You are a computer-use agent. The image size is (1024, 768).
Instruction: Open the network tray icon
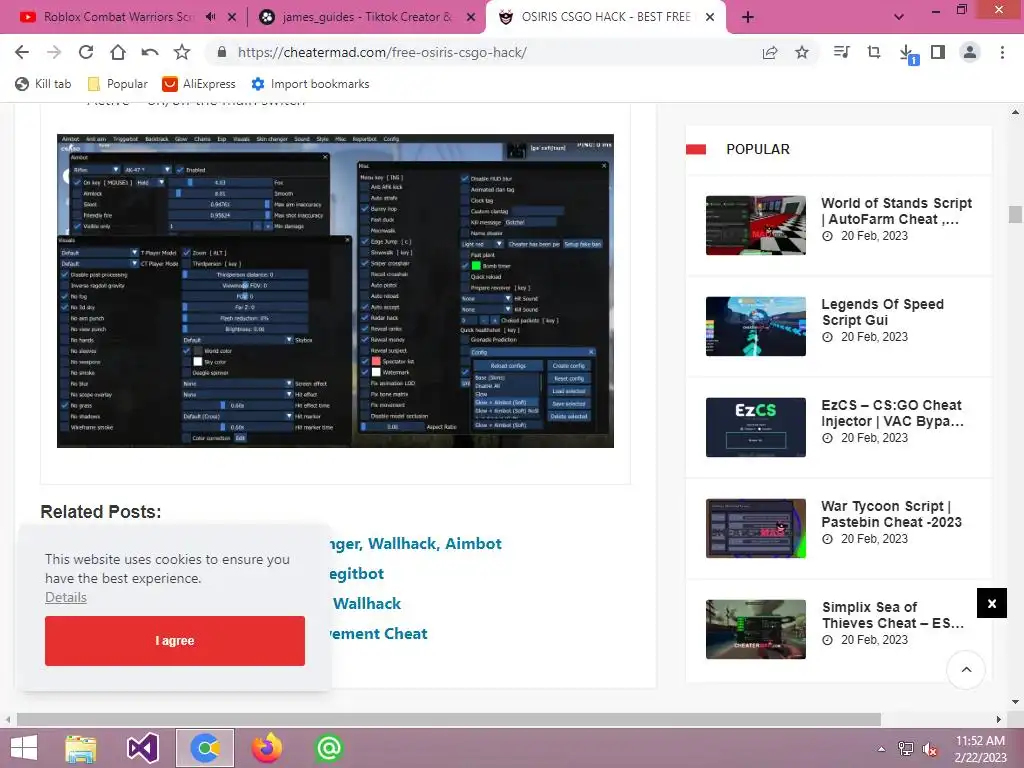tap(906, 749)
